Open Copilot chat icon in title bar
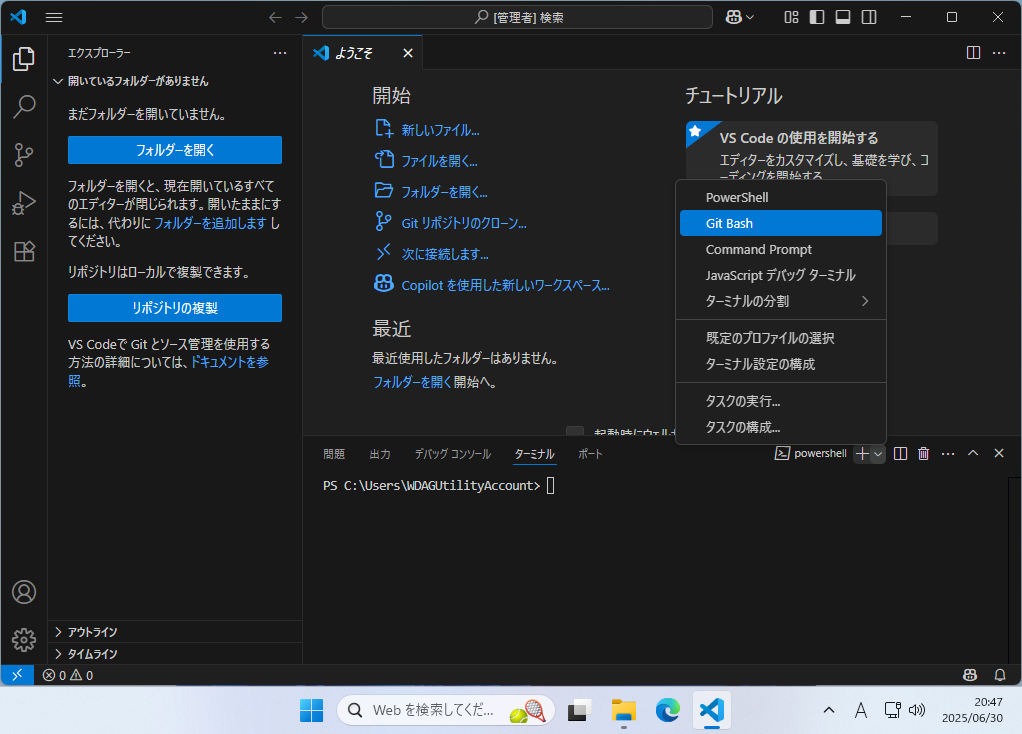This screenshot has width=1022, height=734. click(734, 18)
